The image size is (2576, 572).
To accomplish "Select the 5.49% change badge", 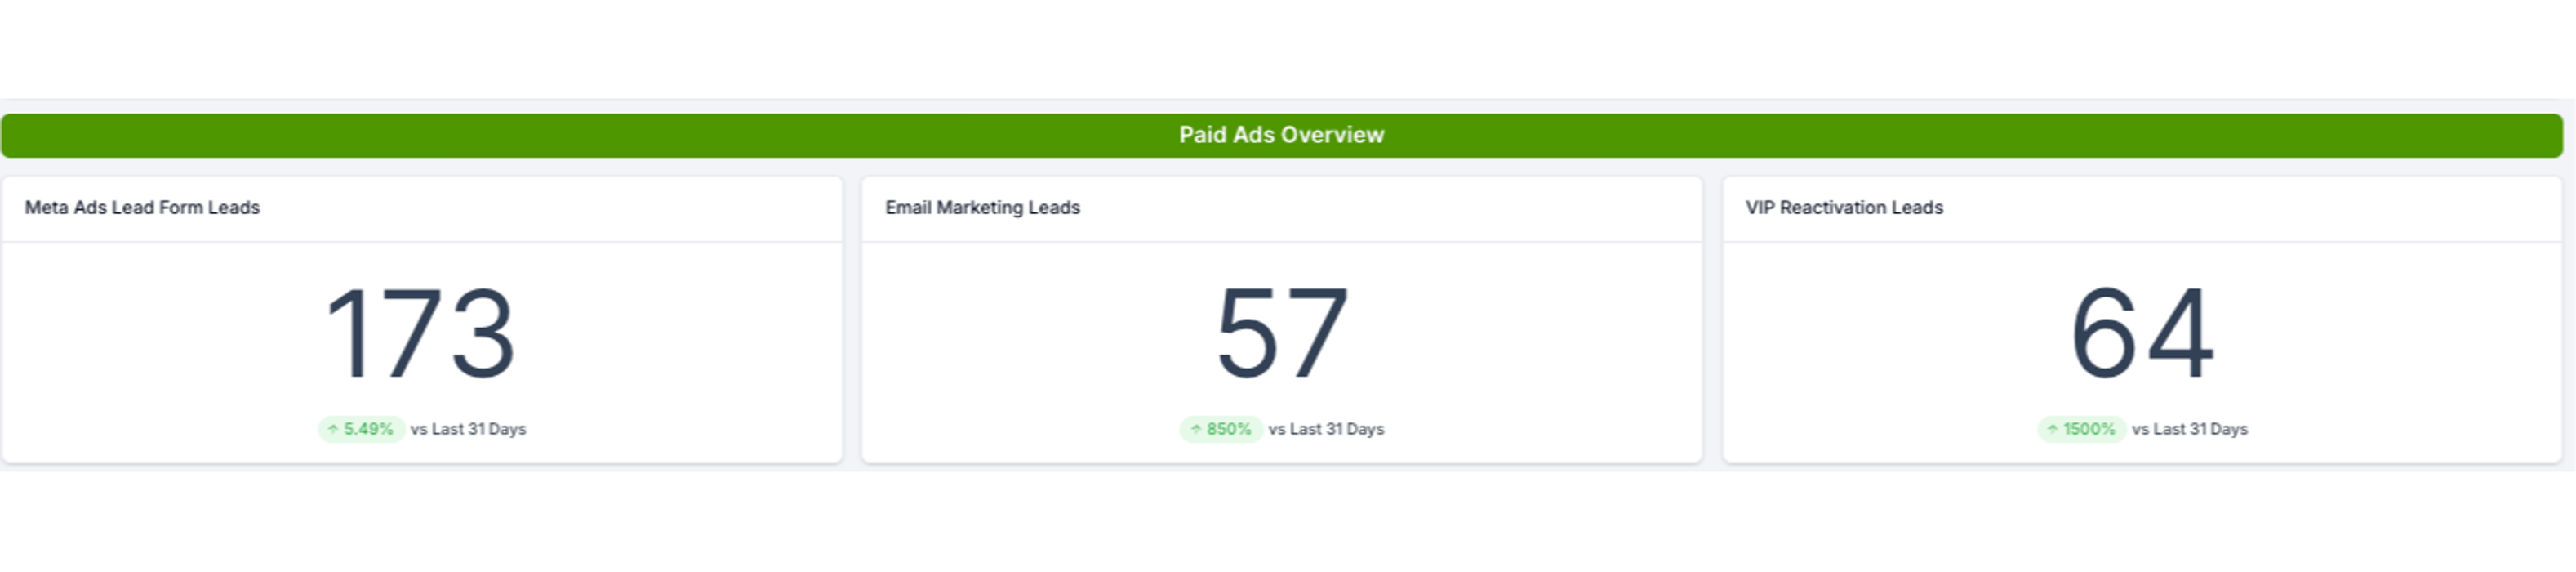I will [362, 429].
